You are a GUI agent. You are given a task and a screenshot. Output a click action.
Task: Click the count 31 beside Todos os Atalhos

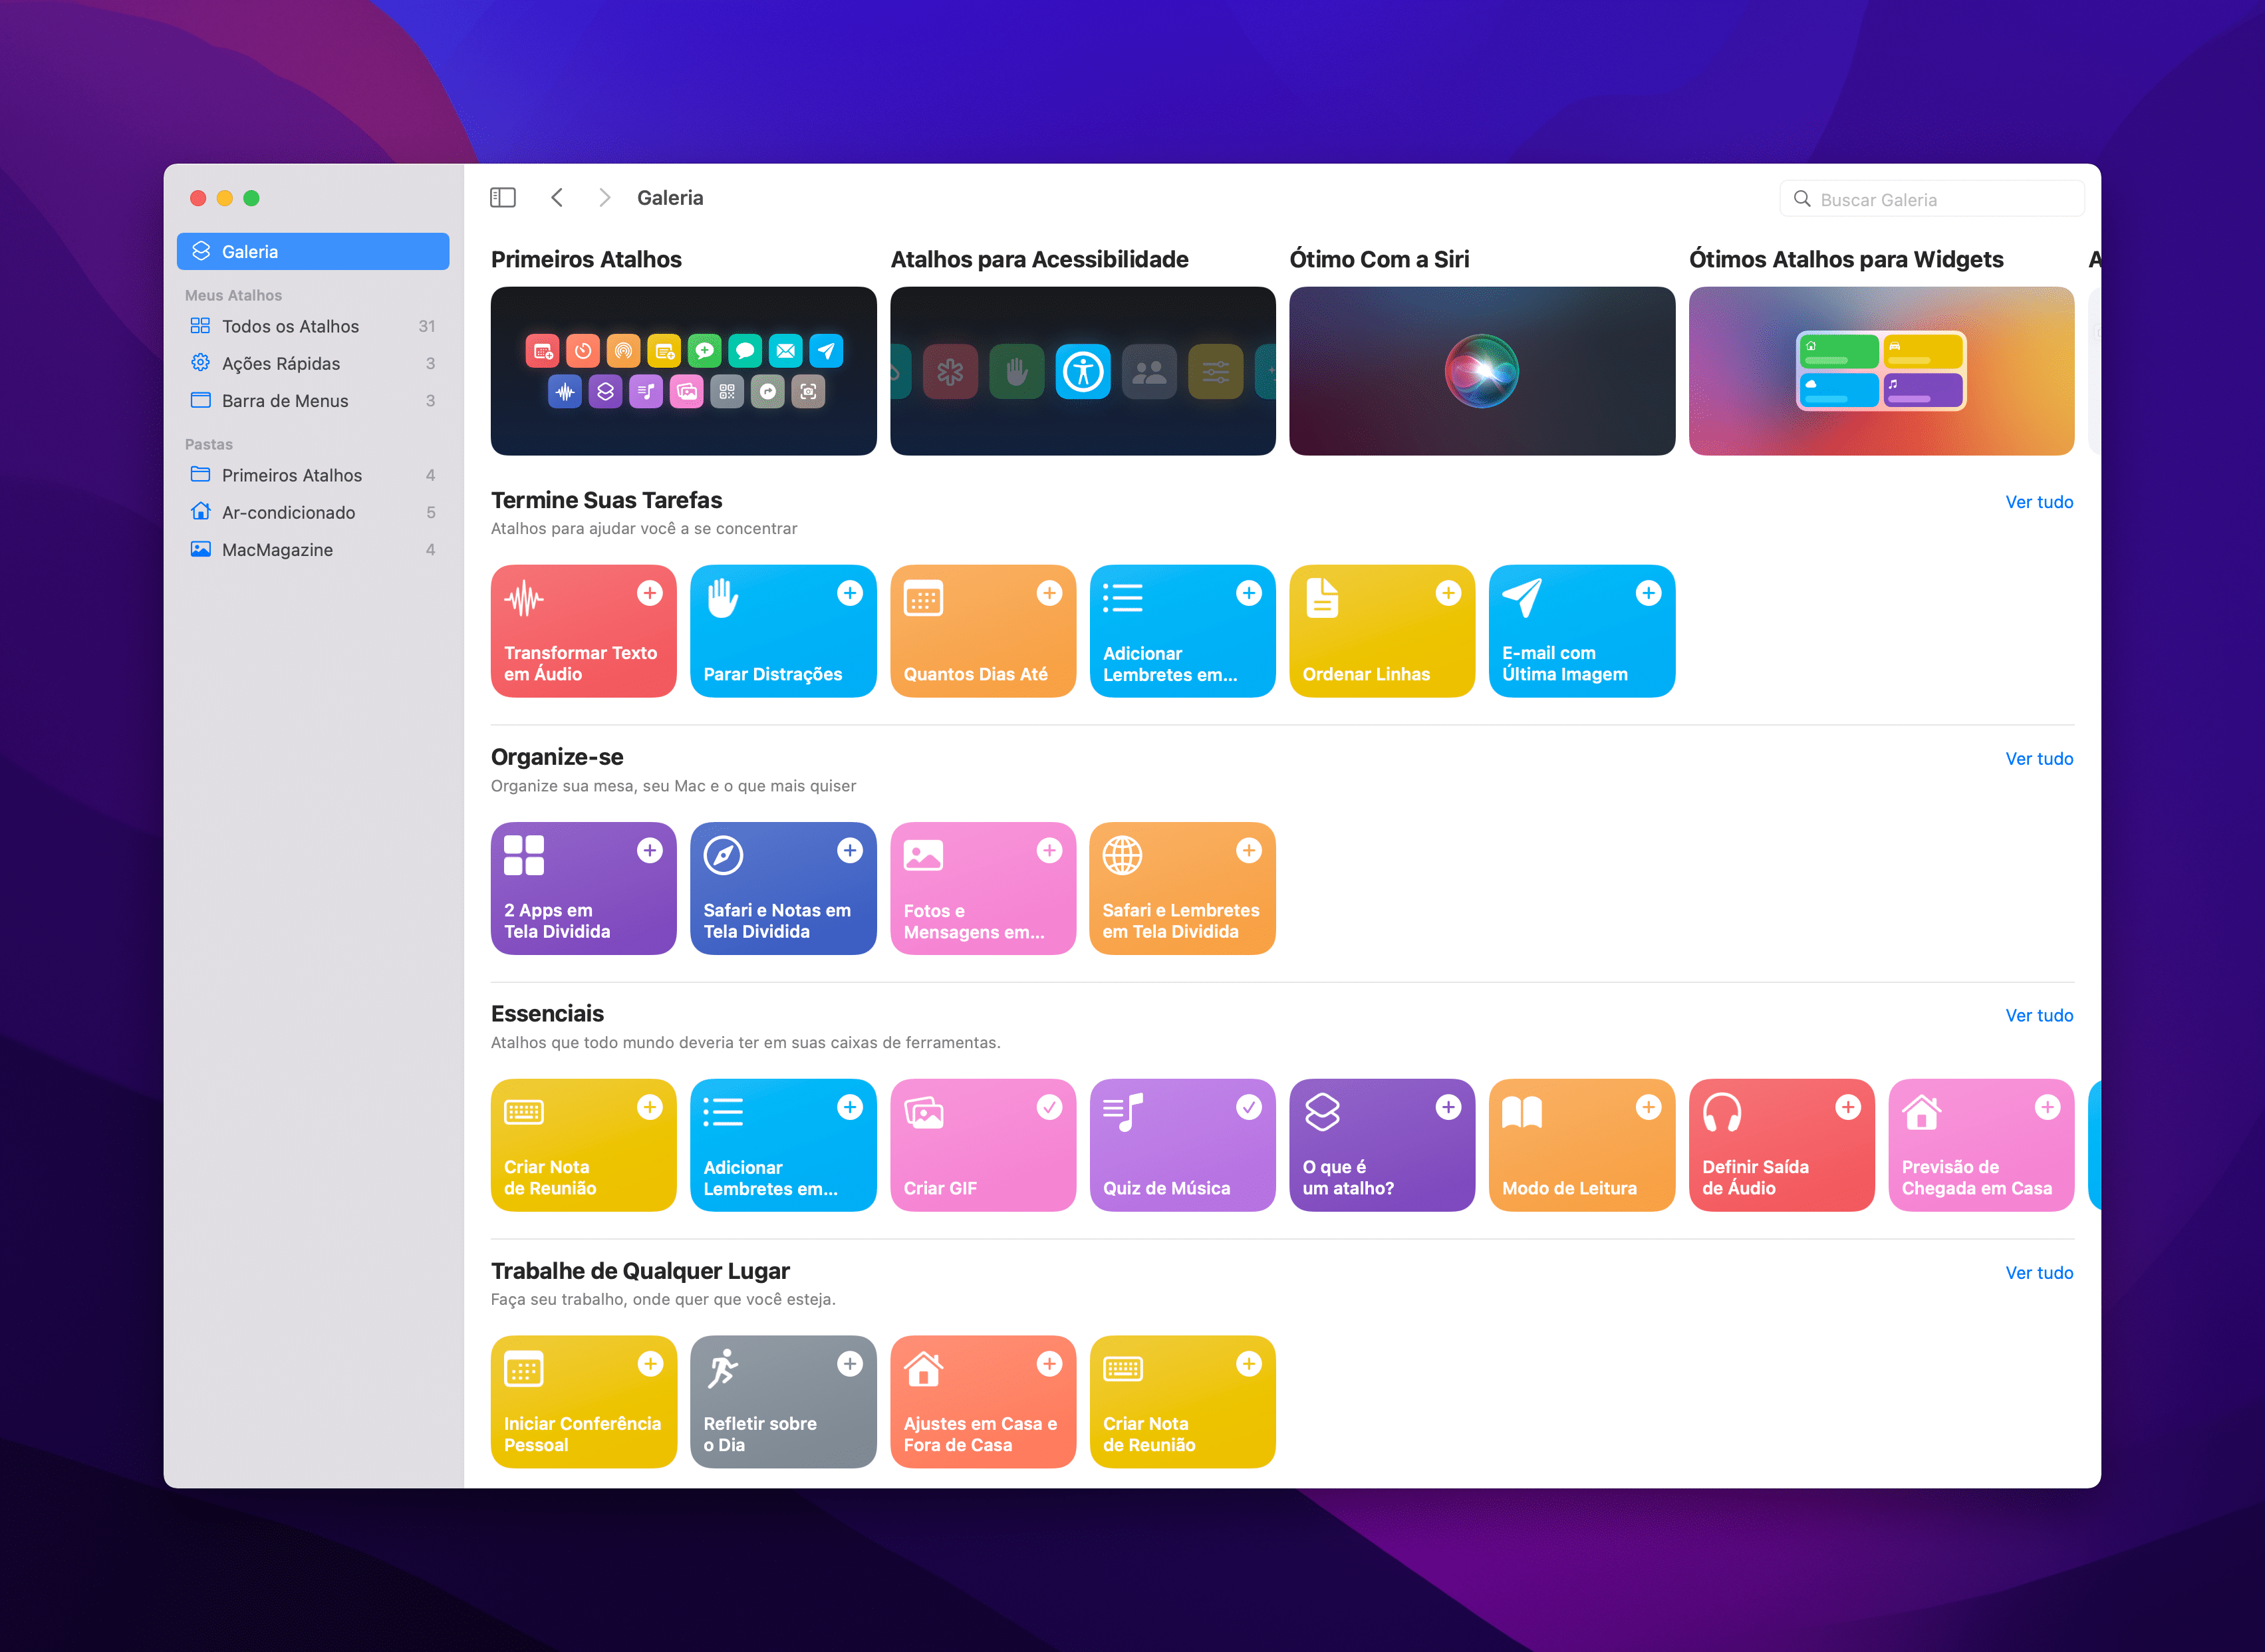tap(427, 326)
